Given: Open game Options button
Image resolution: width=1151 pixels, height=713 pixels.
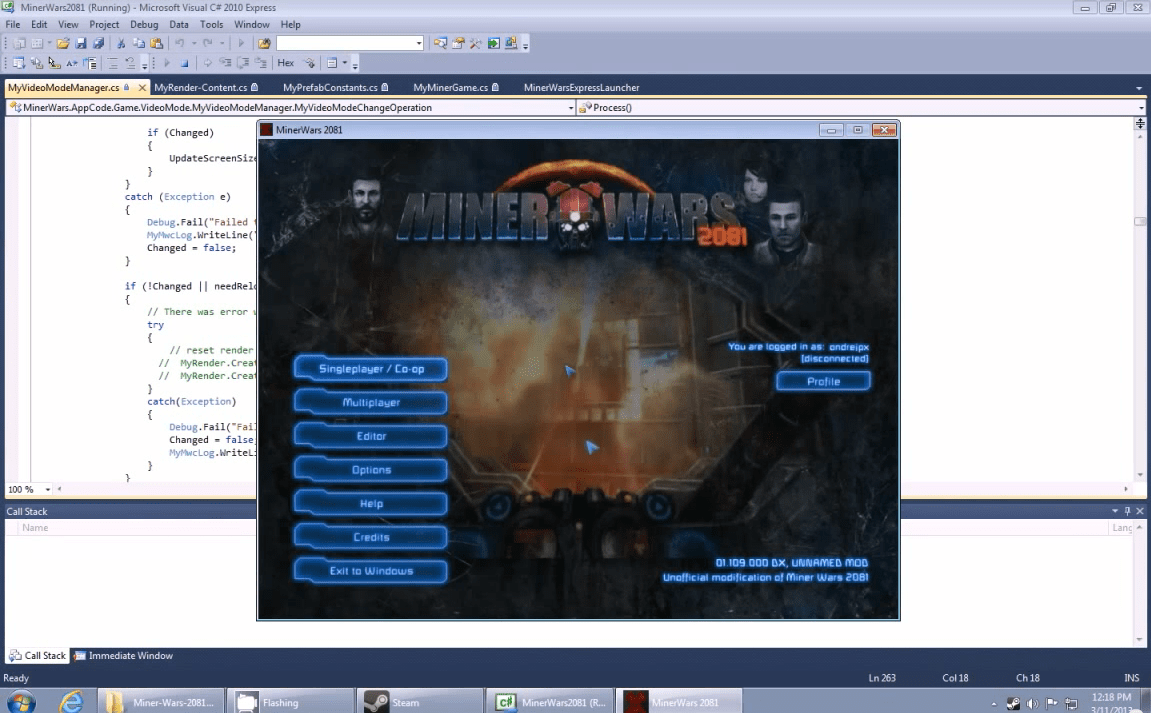Looking at the screenshot, I should (371, 470).
